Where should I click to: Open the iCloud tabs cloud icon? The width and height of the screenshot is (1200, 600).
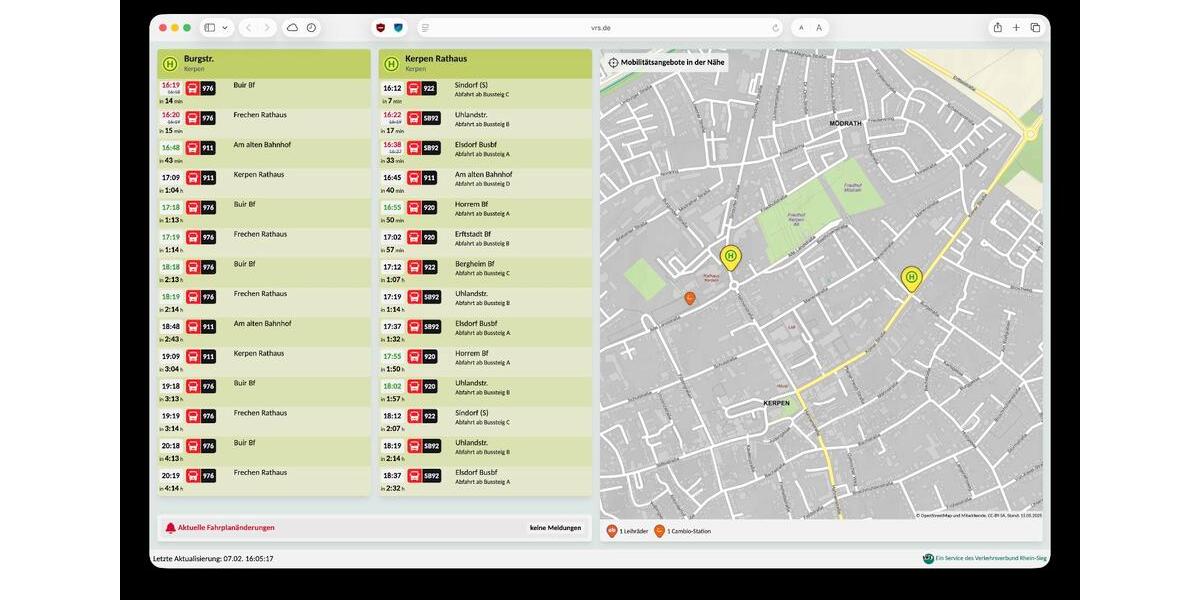[292, 28]
